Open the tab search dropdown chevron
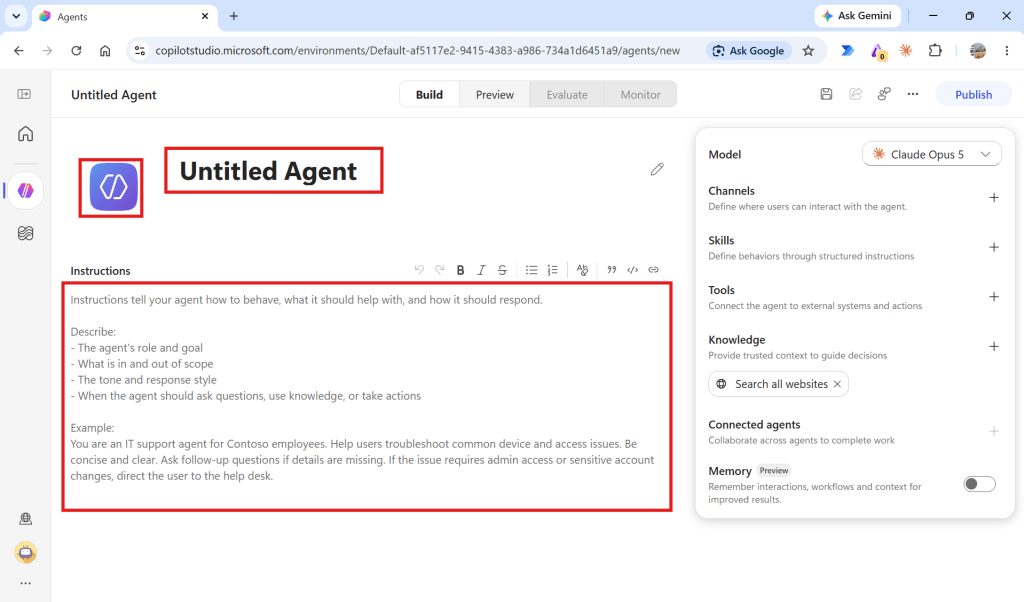This screenshot has height=602, width=1024. point(16,16)
